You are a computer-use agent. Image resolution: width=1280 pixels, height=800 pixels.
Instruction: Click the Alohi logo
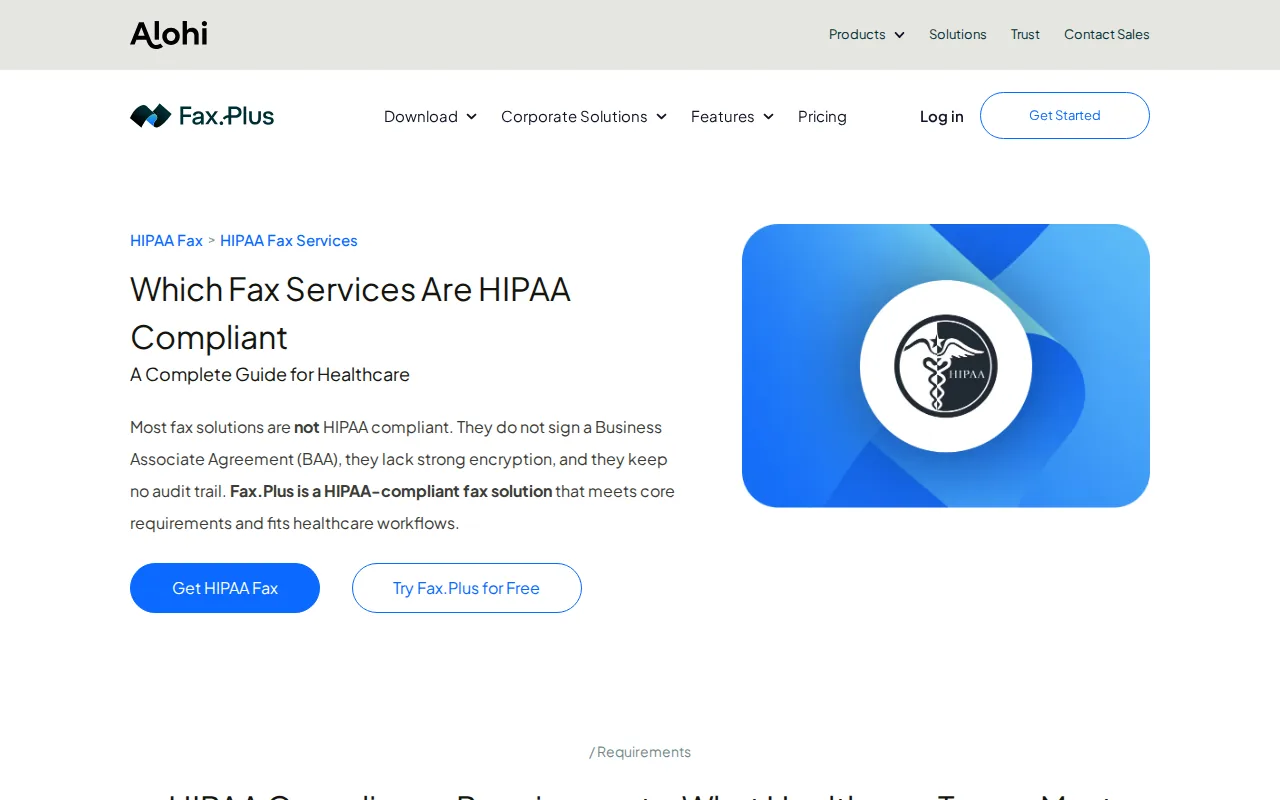[x=168, y=34]
